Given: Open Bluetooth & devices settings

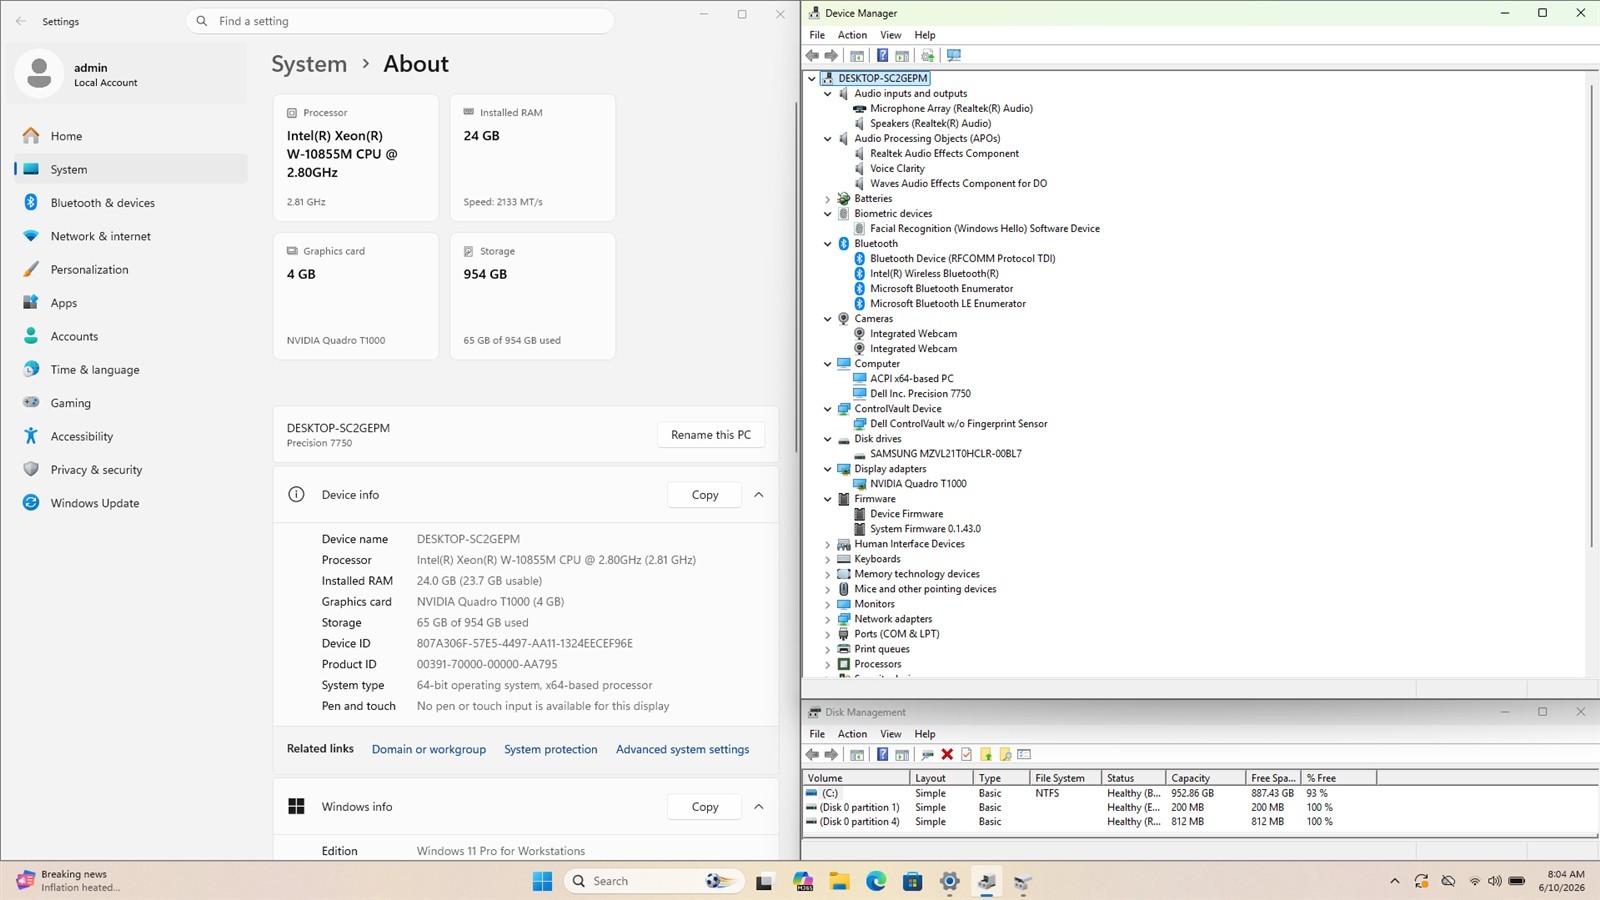Looking at the screenshot, I should 131,203.
